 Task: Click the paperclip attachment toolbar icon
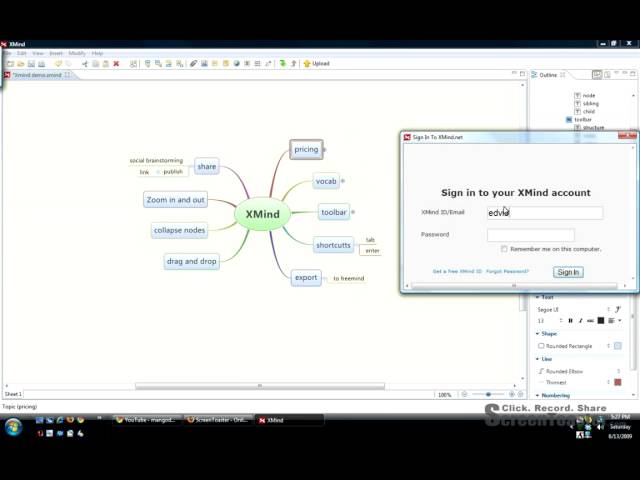pos(193,64)
